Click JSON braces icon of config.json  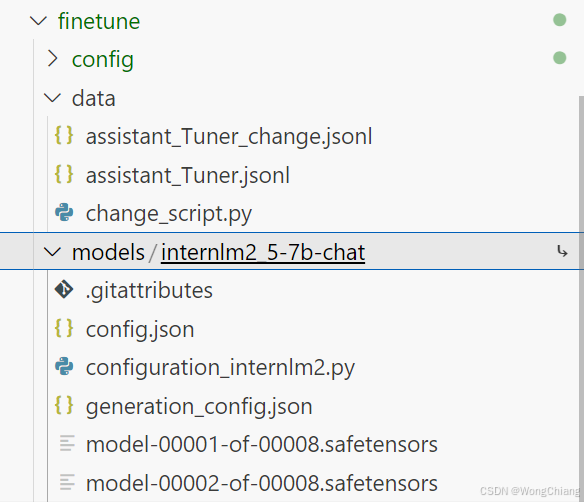pos(64,328)
